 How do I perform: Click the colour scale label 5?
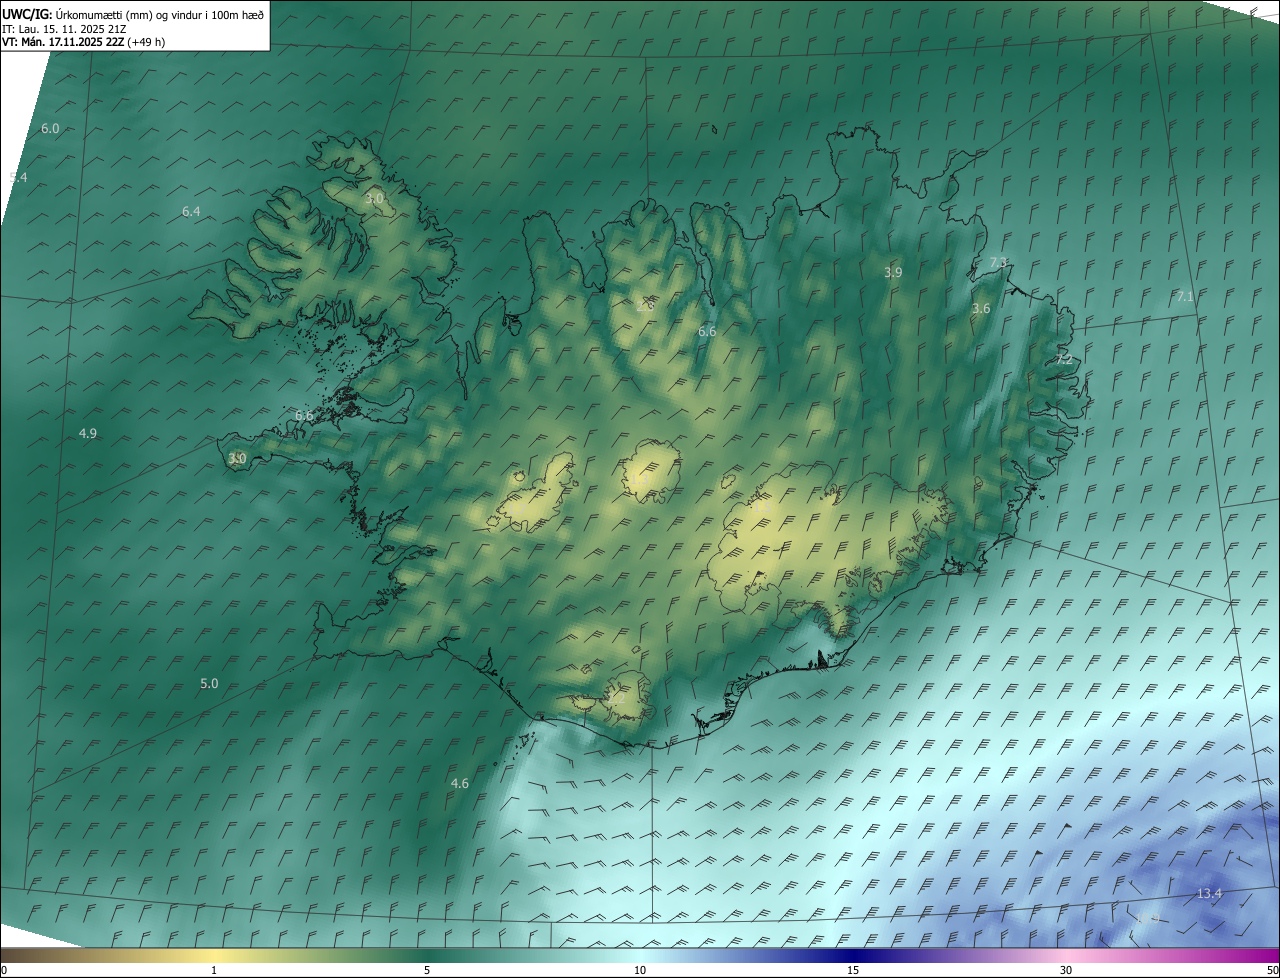(427, 970)
